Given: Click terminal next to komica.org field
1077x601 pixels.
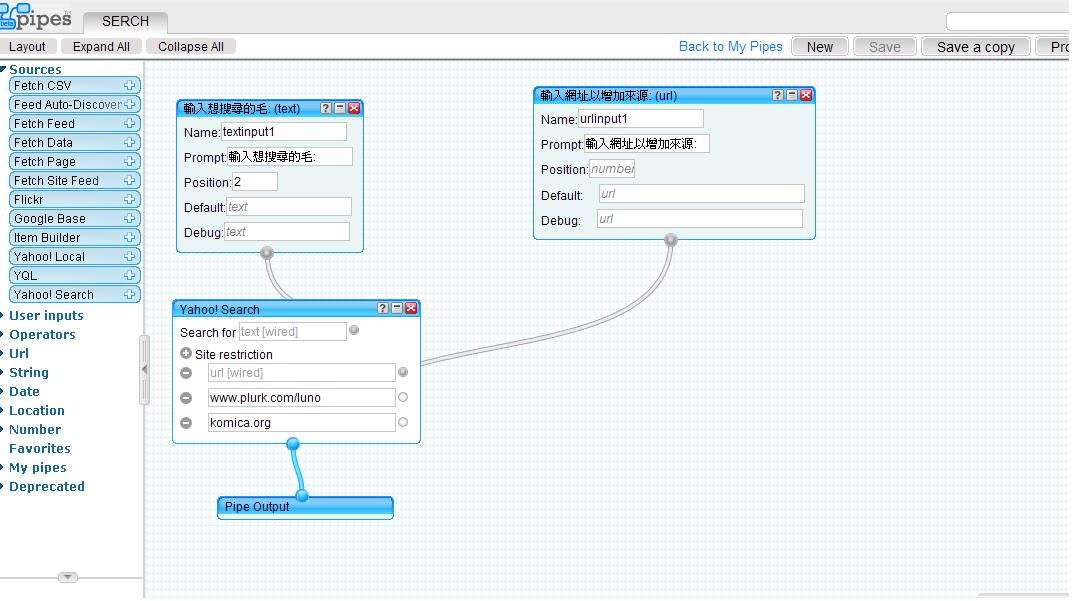Looking at the screenshot, I should point(403,422).
